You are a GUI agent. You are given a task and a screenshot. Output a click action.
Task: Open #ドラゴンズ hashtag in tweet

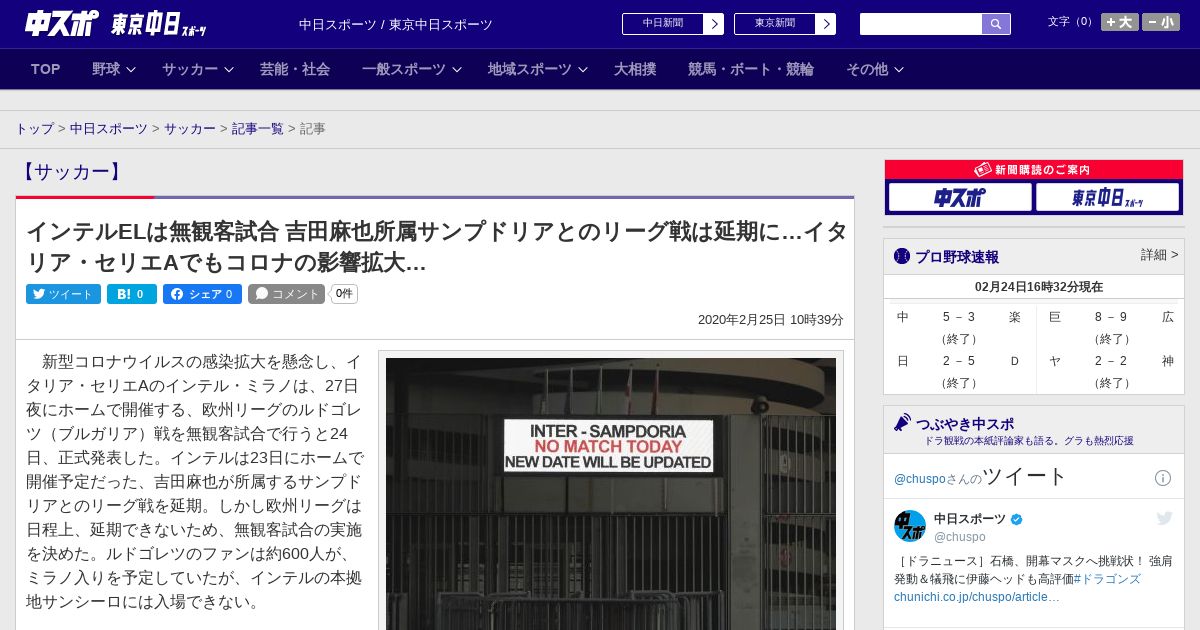[1107, 579]
